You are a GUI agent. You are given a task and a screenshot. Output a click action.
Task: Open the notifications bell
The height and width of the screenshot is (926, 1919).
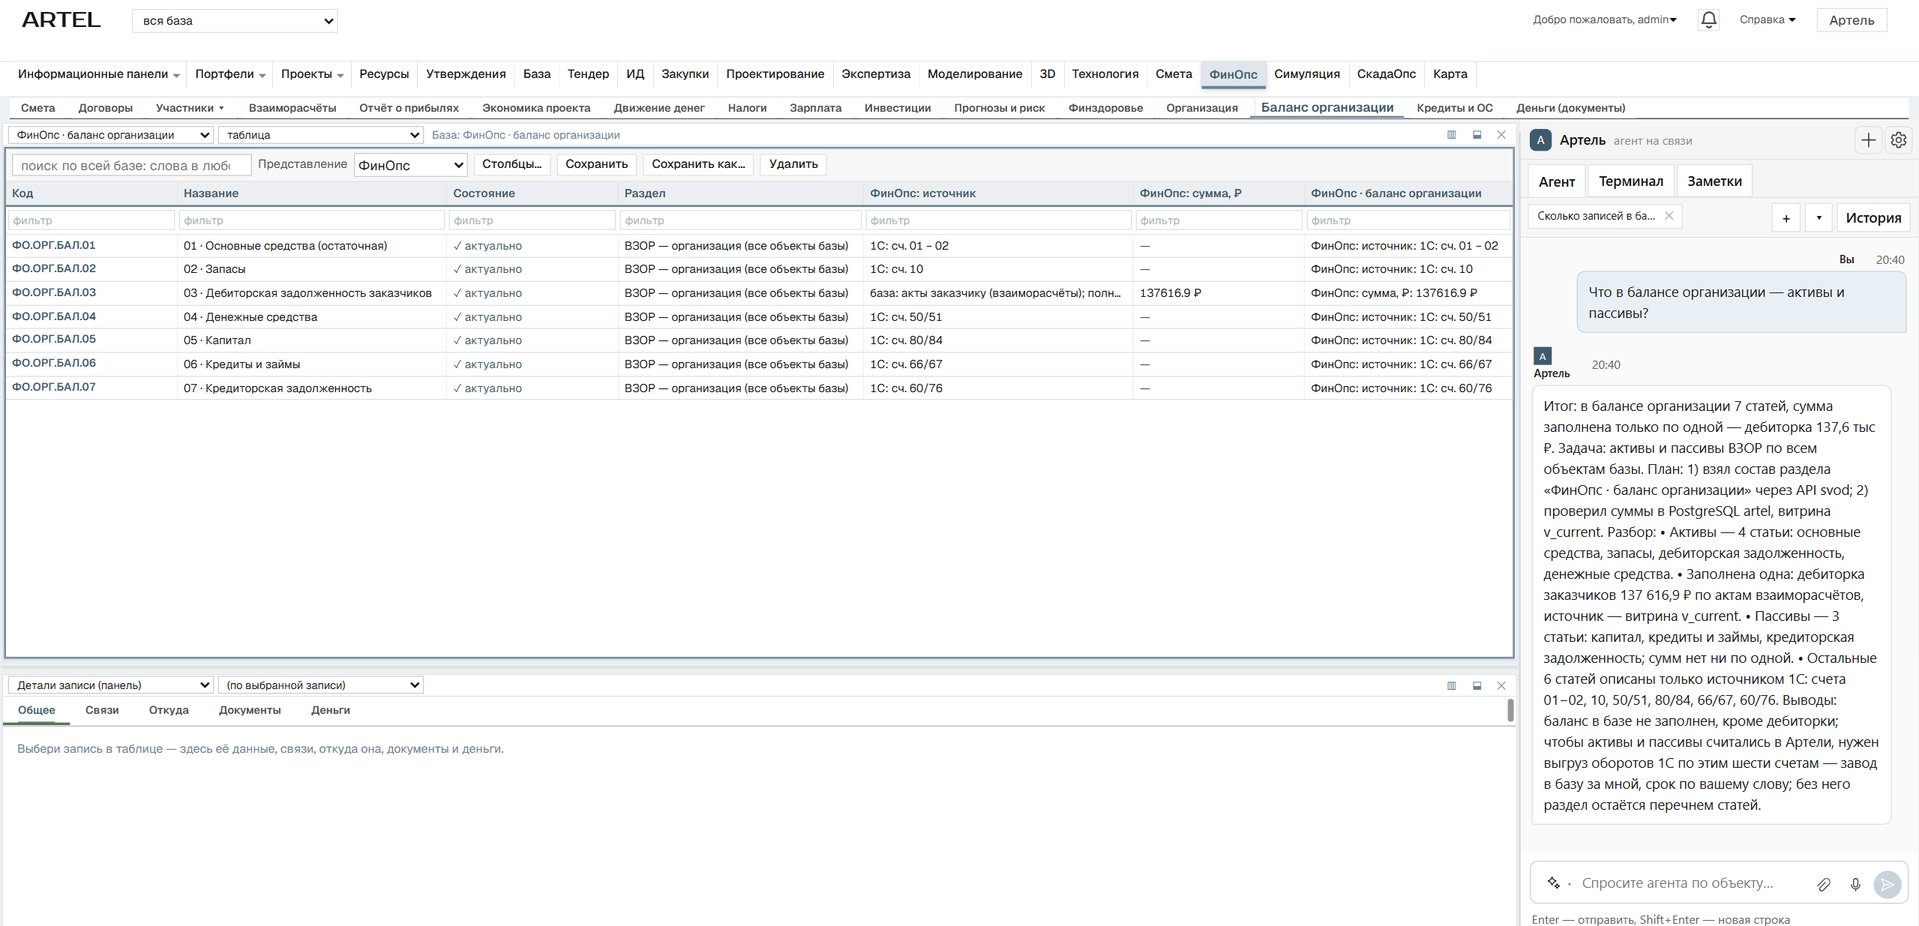pos(1708,20)
